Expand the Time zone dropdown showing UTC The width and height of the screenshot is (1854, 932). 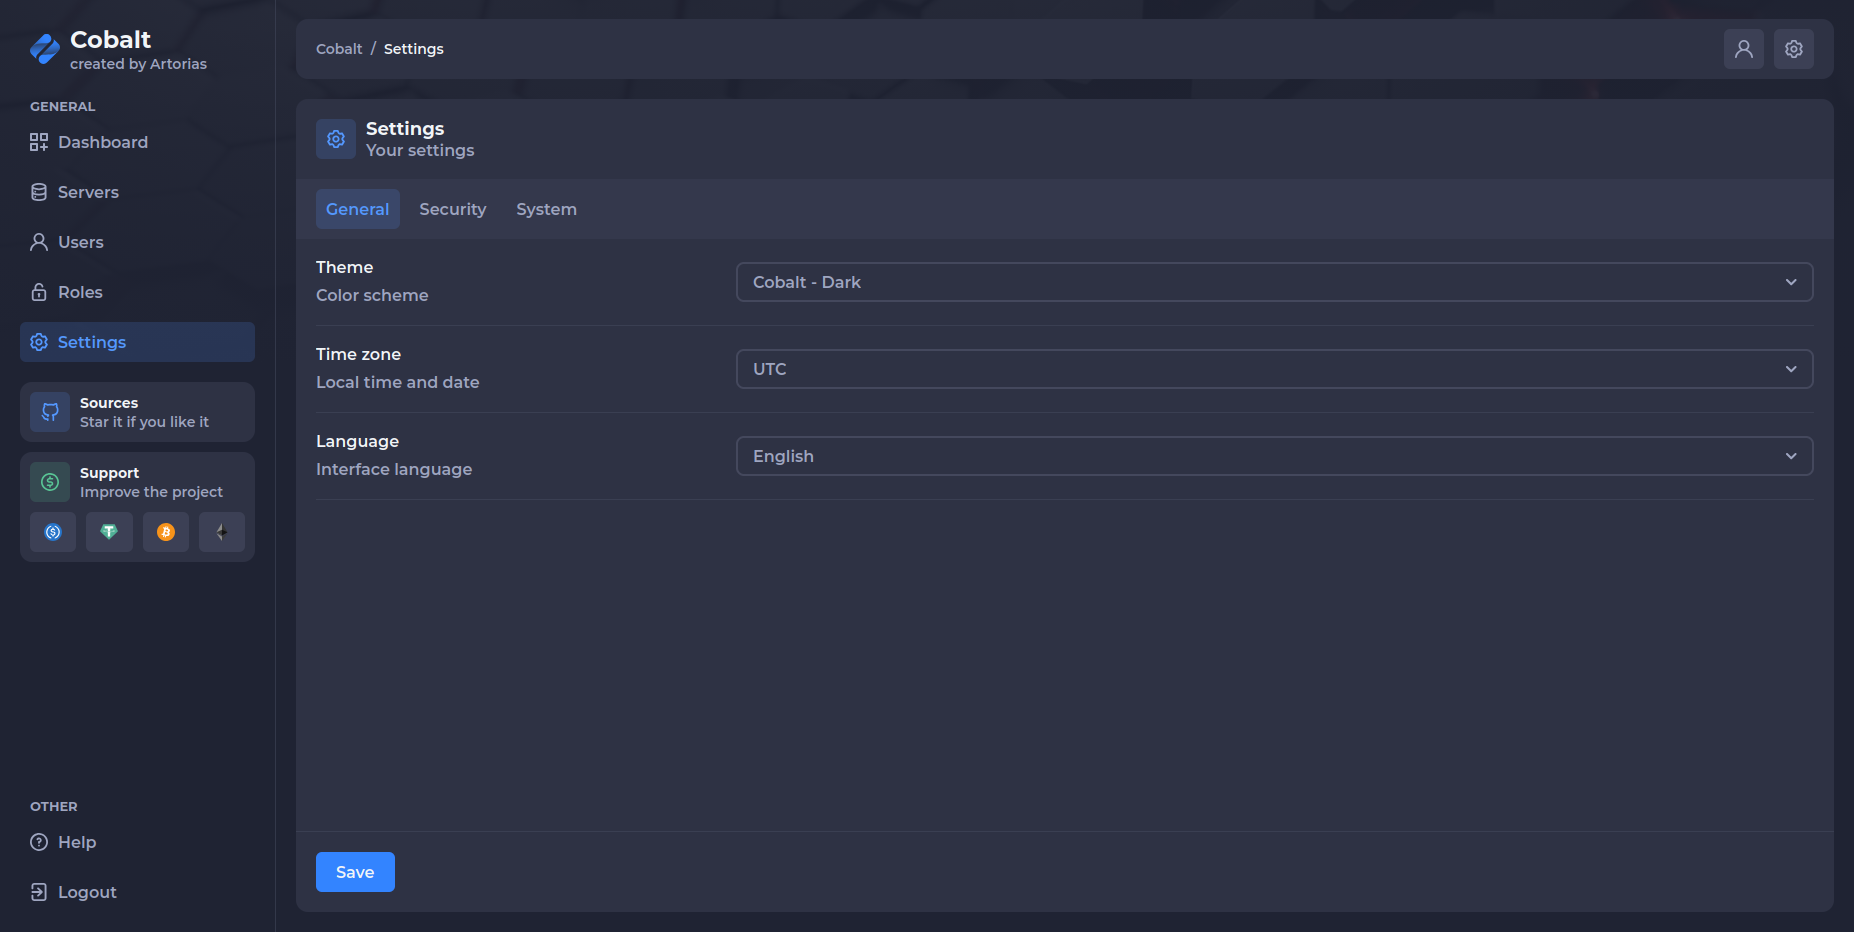(x=1275, y=369)
